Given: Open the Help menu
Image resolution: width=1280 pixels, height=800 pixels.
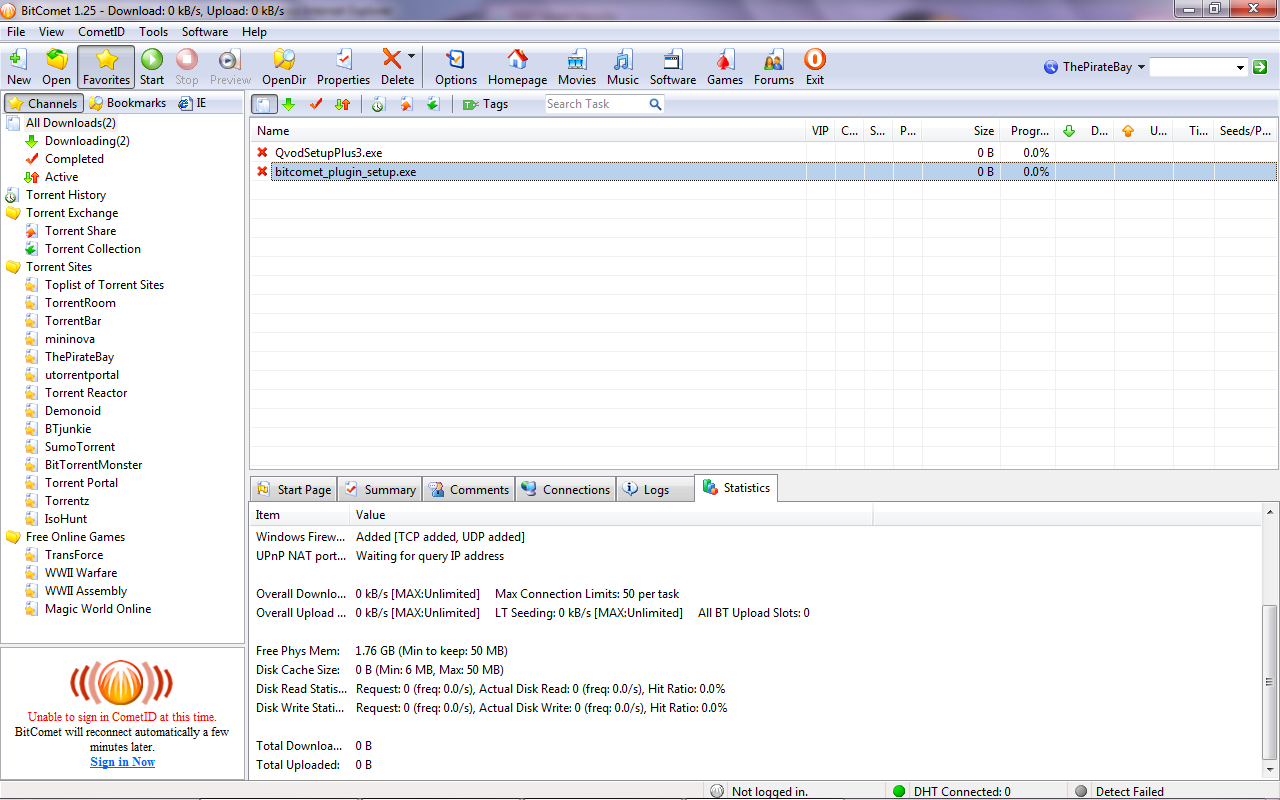Looking at the screenshot, I should tap(254, 32).
